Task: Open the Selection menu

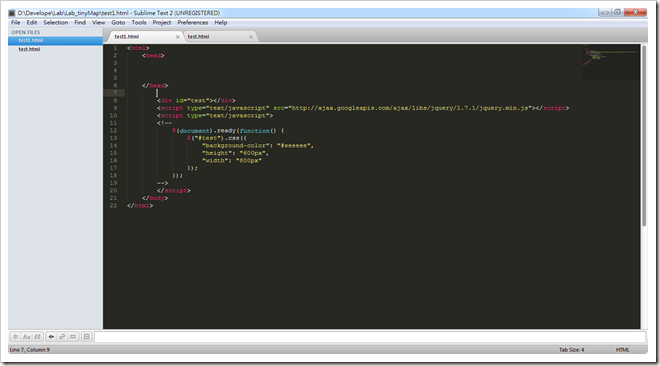Action: click(x=56, y=23)
